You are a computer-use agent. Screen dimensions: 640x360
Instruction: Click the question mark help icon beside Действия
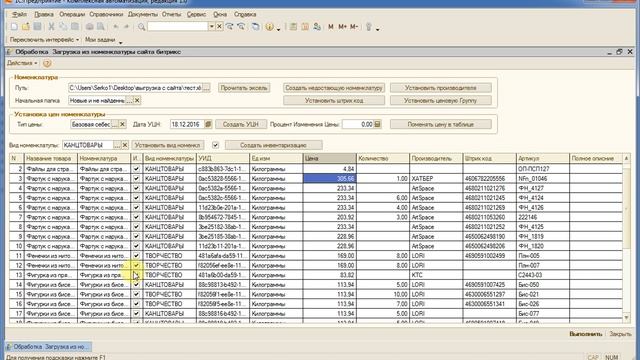(47, 63)
